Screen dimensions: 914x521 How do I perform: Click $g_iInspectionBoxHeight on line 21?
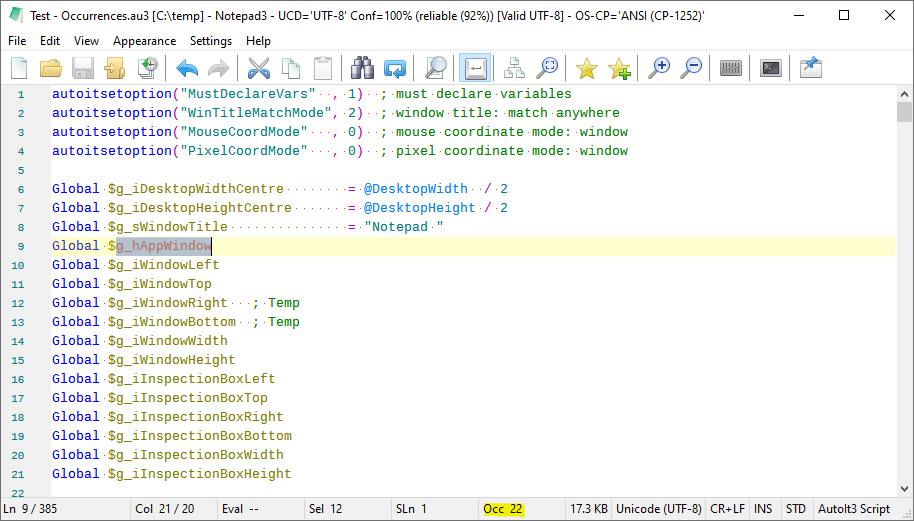tap(199, 474)
